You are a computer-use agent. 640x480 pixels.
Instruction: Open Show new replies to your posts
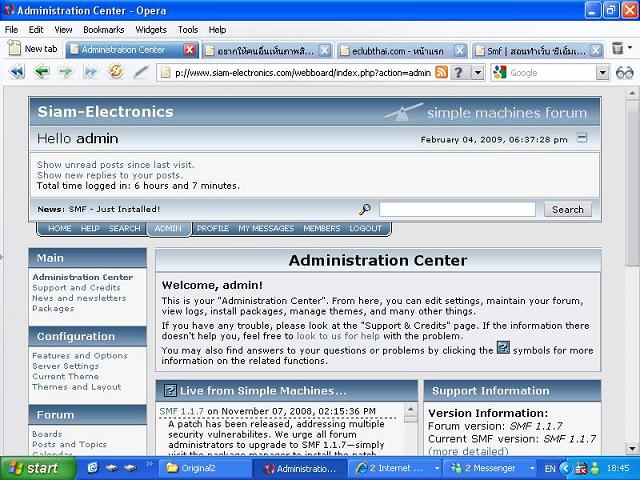click(110, 175)
